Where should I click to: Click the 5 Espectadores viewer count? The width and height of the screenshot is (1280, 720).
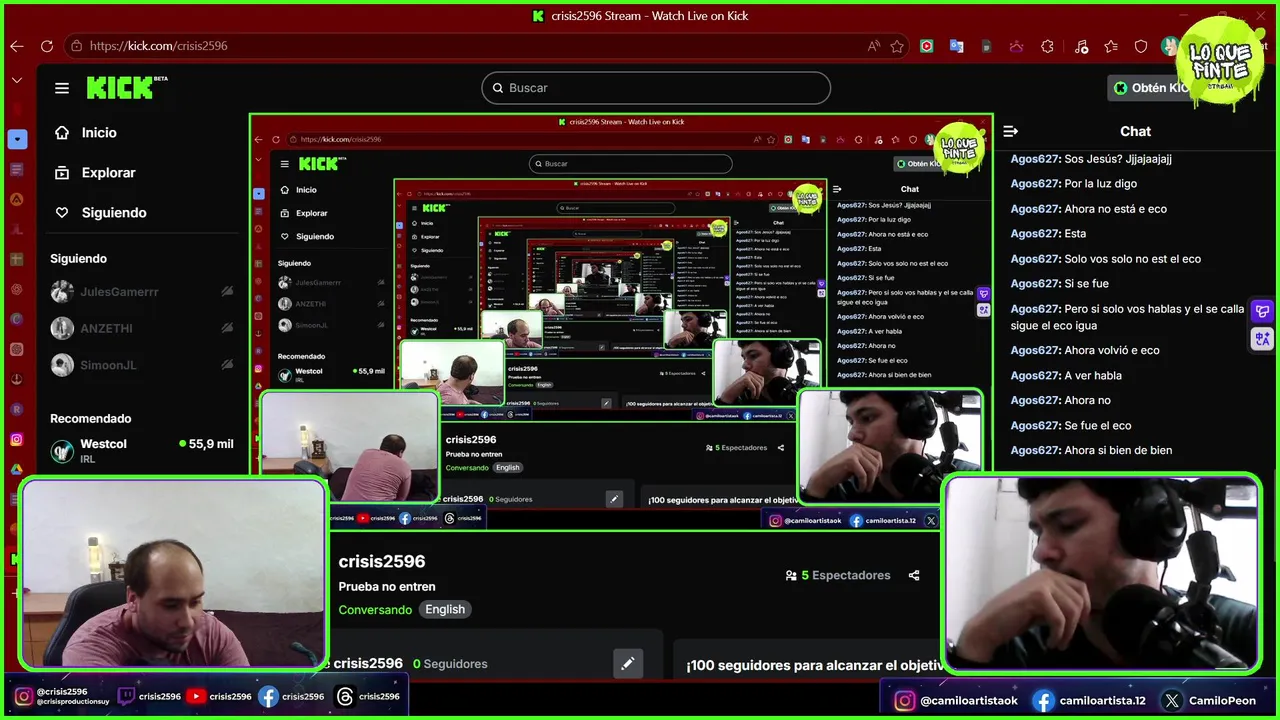tap(837, 576)
